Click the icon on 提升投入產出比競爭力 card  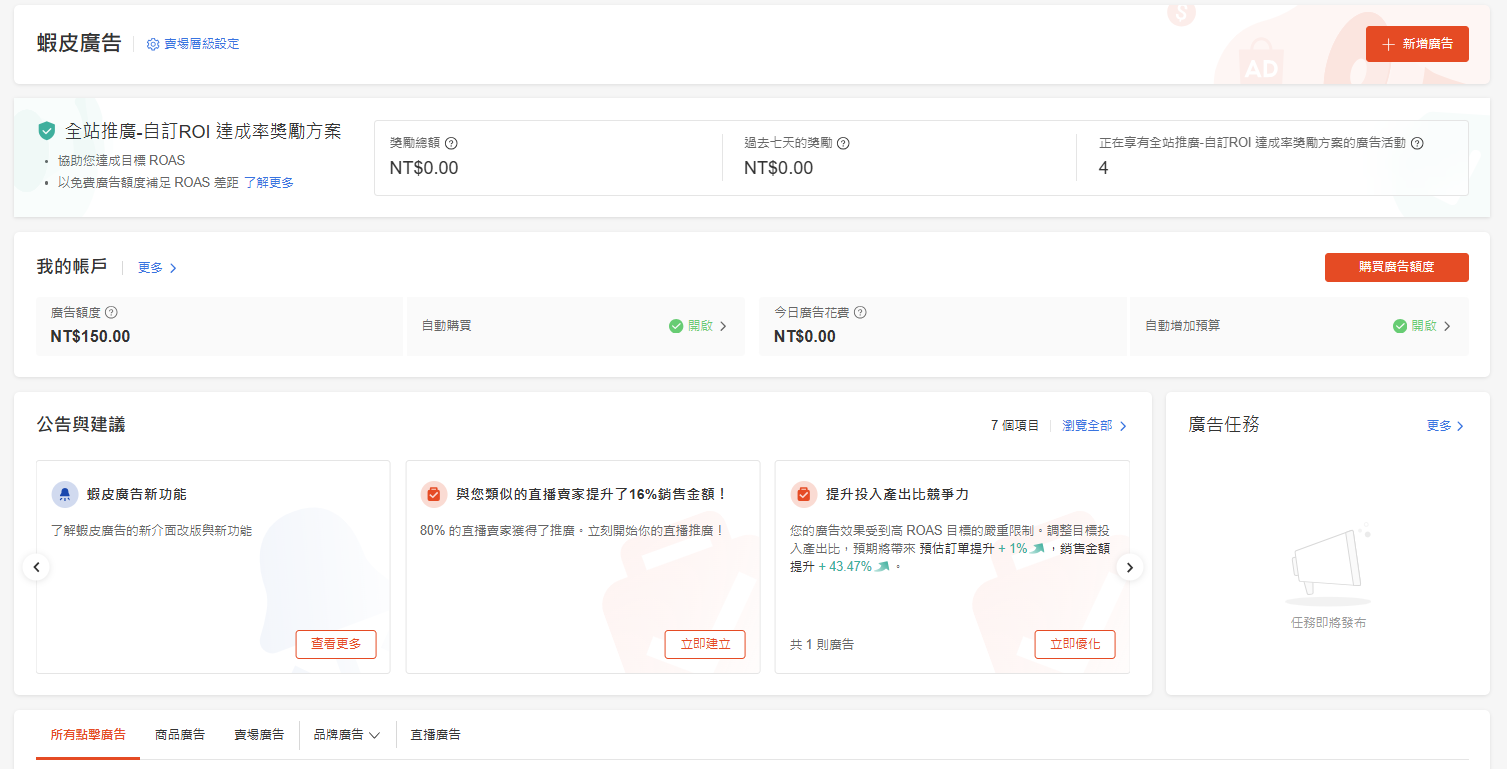(804, 494)
